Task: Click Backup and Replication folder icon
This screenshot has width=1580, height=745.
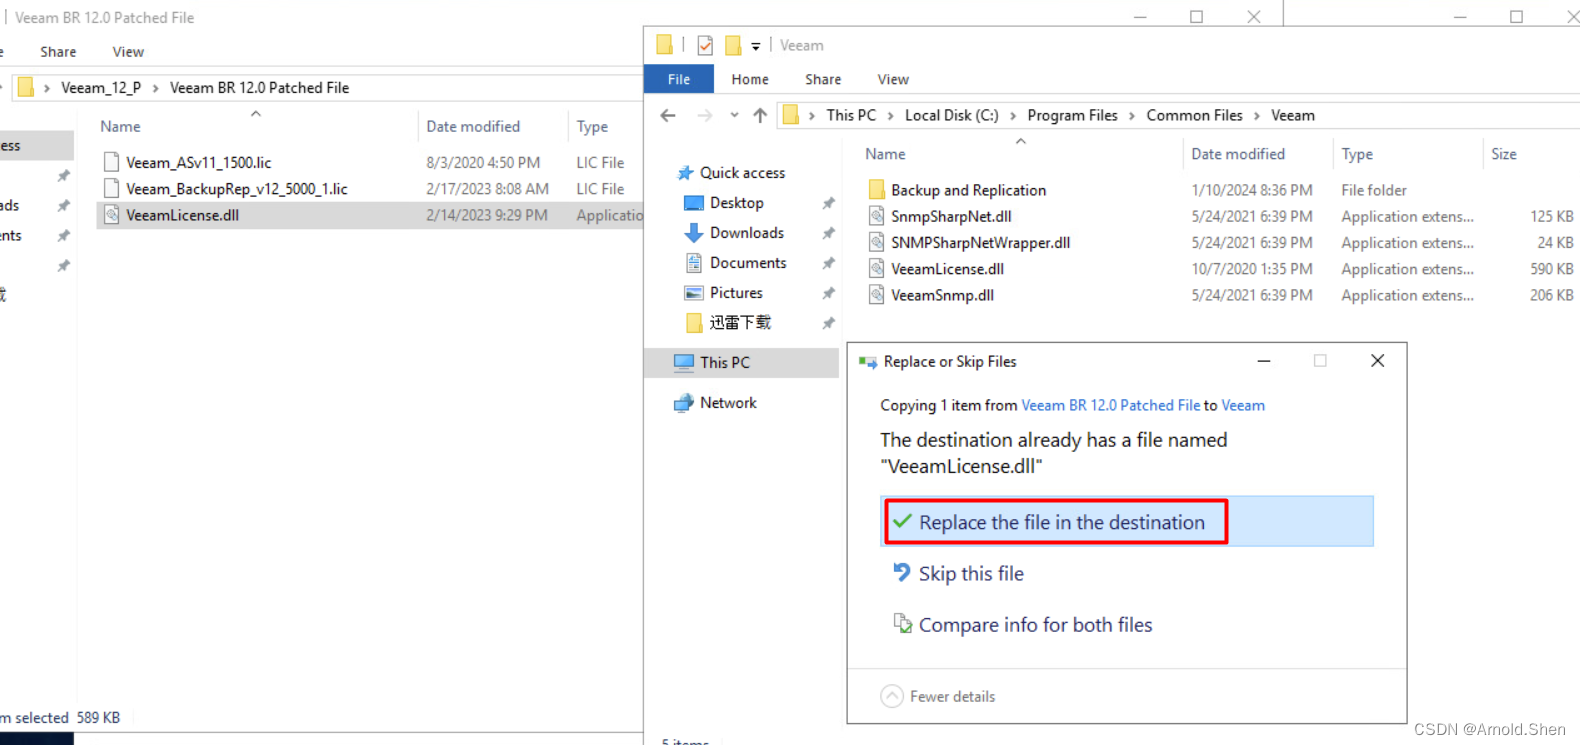Action: 877,190
